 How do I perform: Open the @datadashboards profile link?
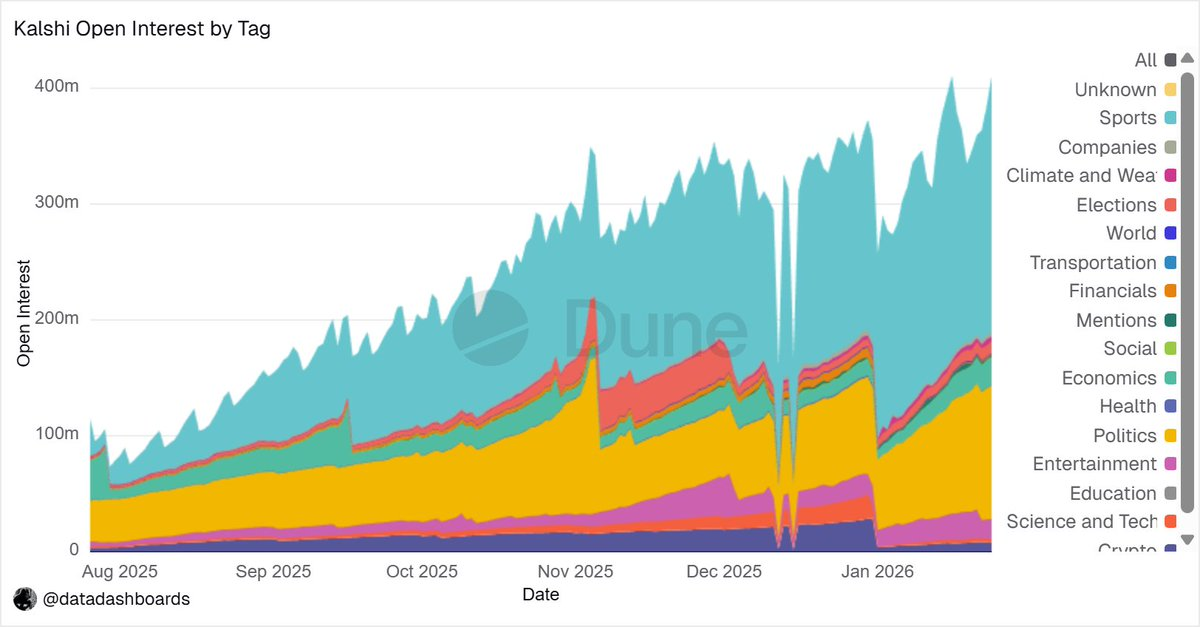pyautogui.click(x=115, y=599)
